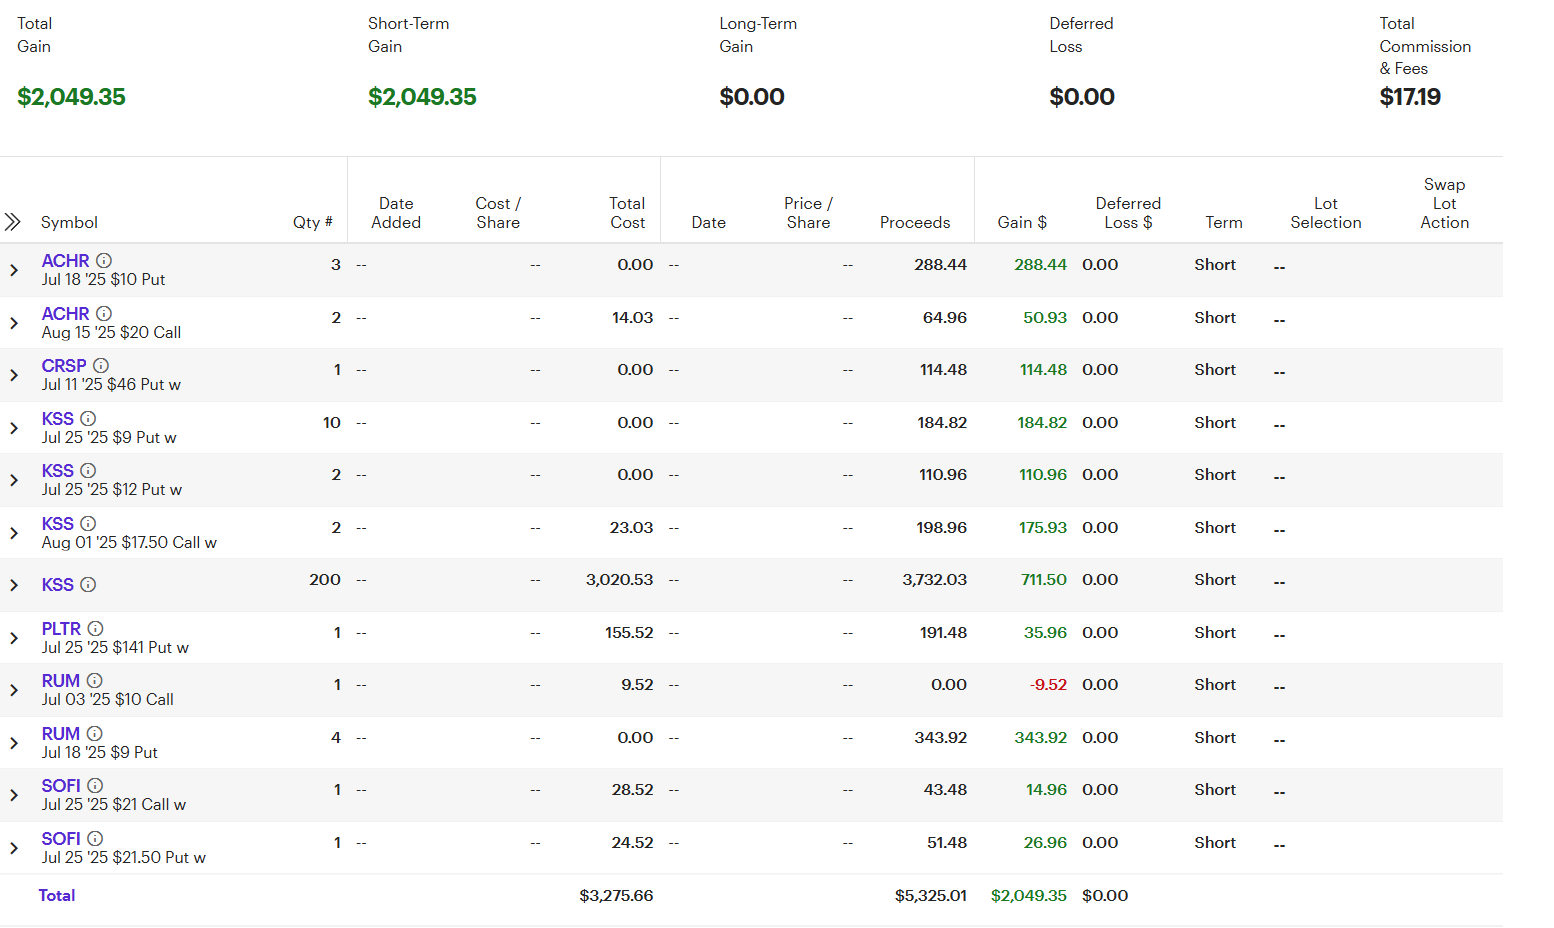Expand the KSS 200 shares row
The height and width of the screenshot is (928, 1554).
[14, 585]
